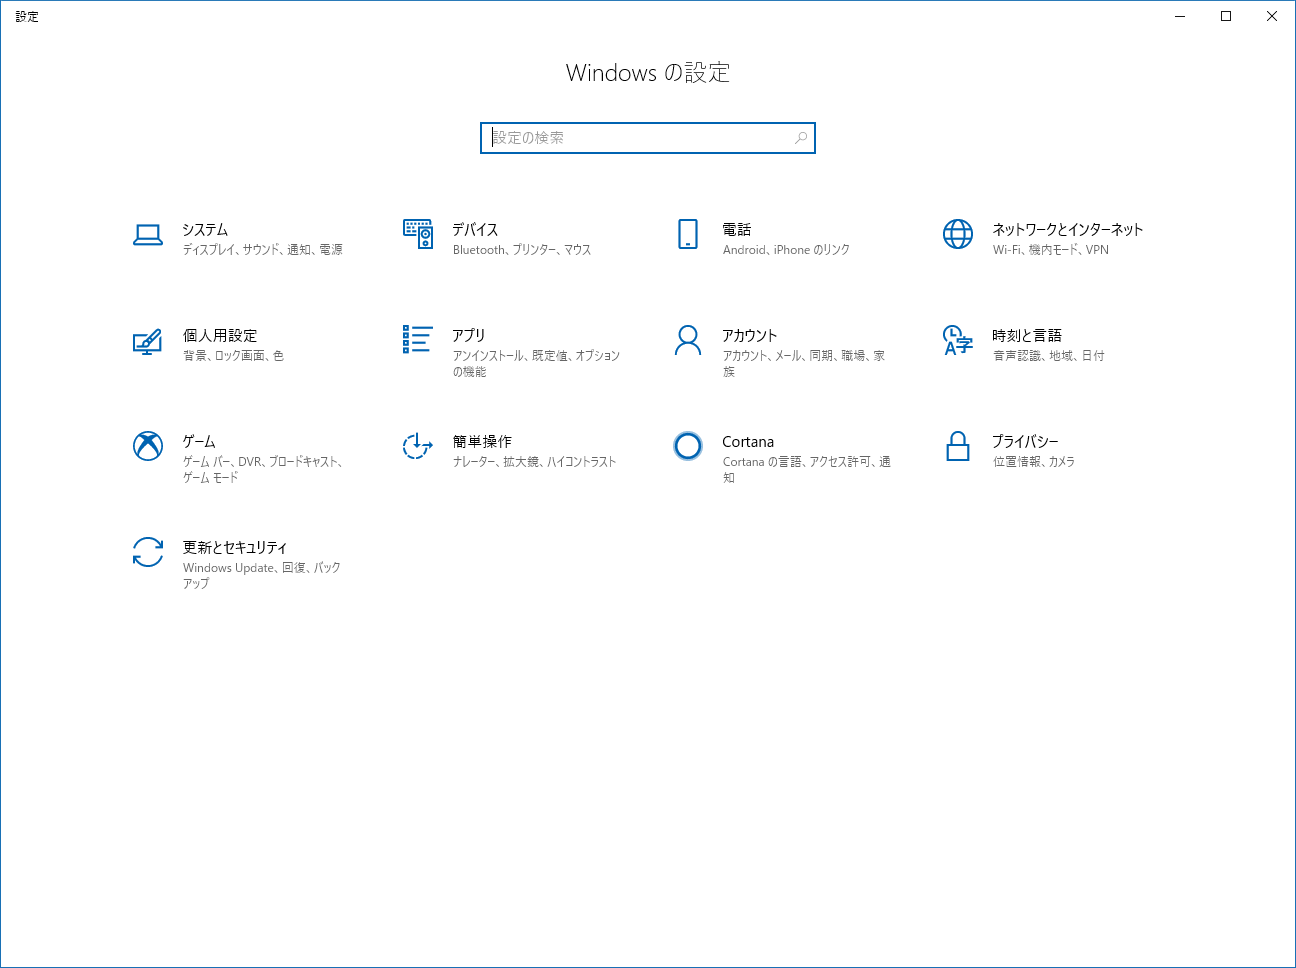
Task: Select the 簡単操作 title text
Action: point(482,442)
